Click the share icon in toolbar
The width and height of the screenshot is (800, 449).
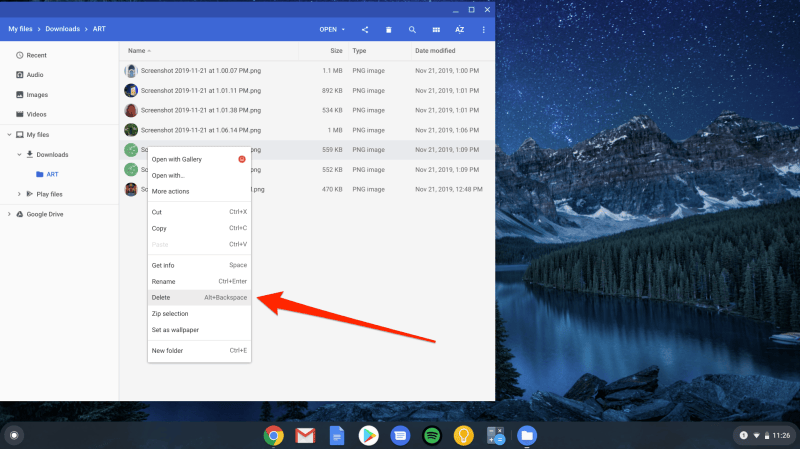pos(365,30)
